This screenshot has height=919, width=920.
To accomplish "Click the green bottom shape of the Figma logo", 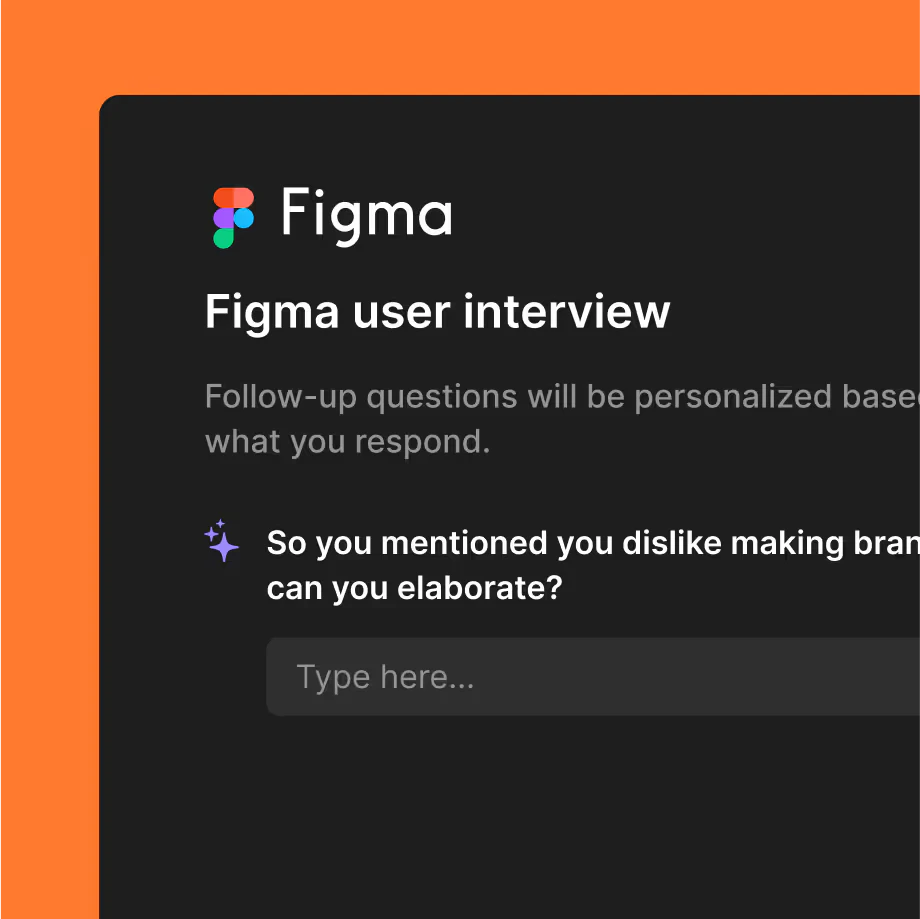I will (x=223, y=238).
